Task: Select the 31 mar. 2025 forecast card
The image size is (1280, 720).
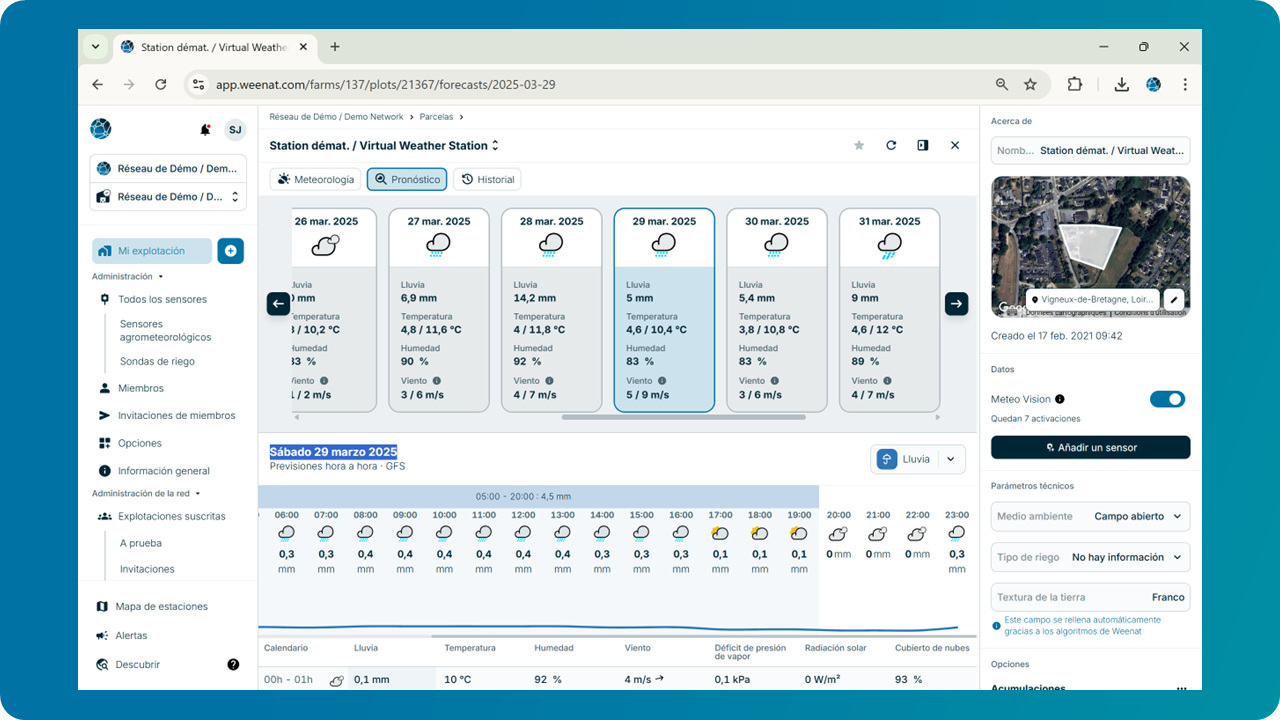Action: point(889,310)
